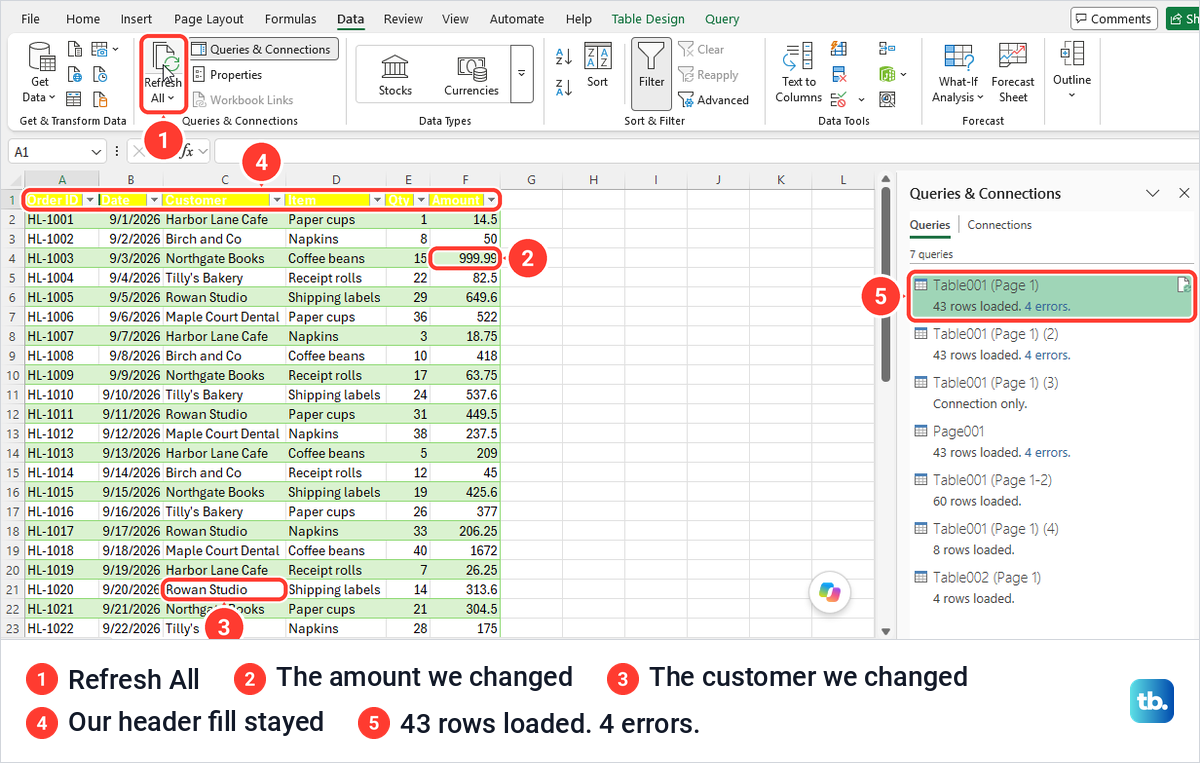Select the Table001 (Page 1-2) query
This screenshot has height=763, width=1200.
1052,490
